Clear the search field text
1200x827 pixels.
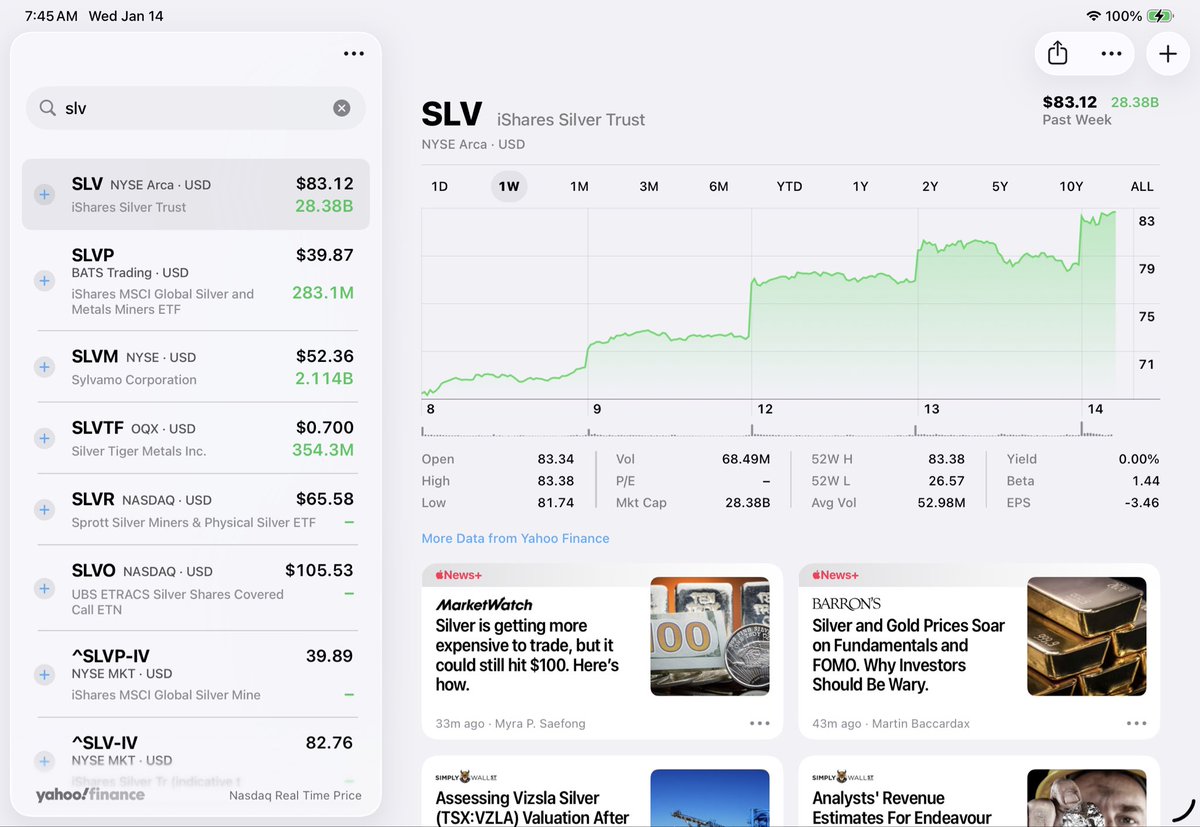342,108
